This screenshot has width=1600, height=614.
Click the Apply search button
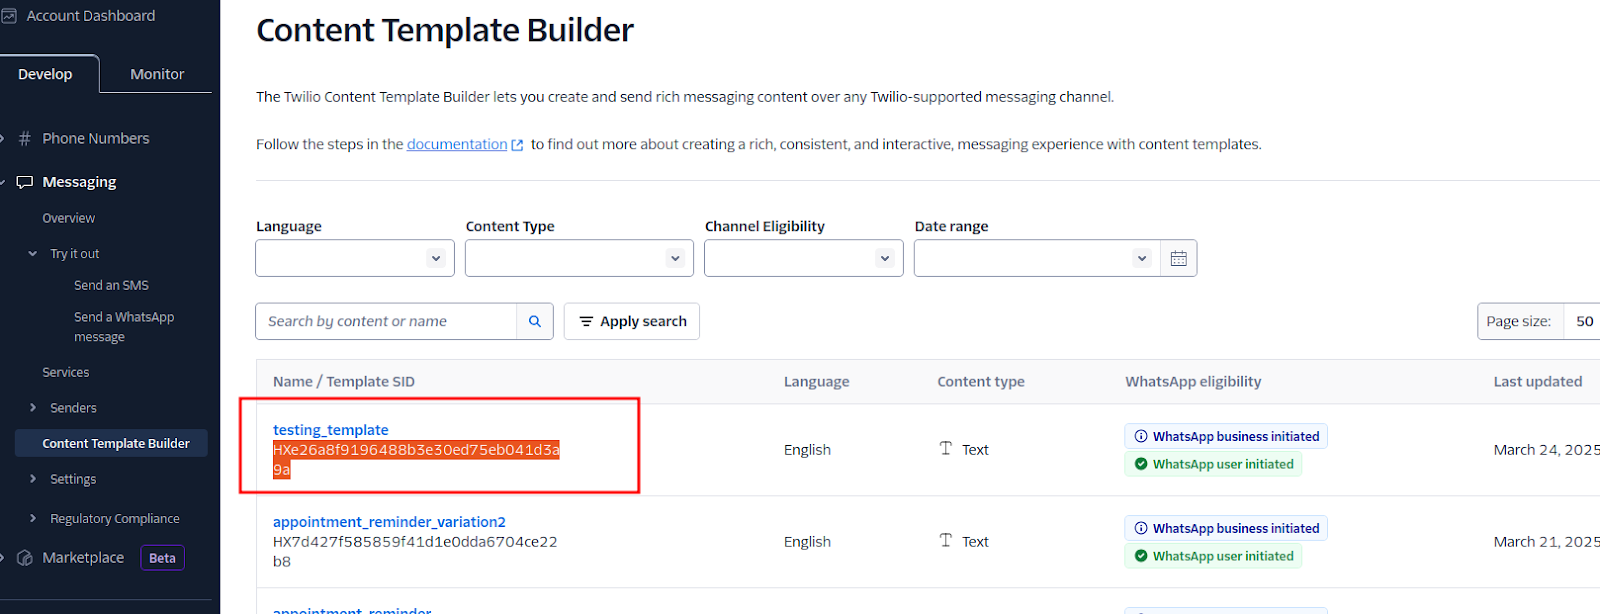point(632,321)
